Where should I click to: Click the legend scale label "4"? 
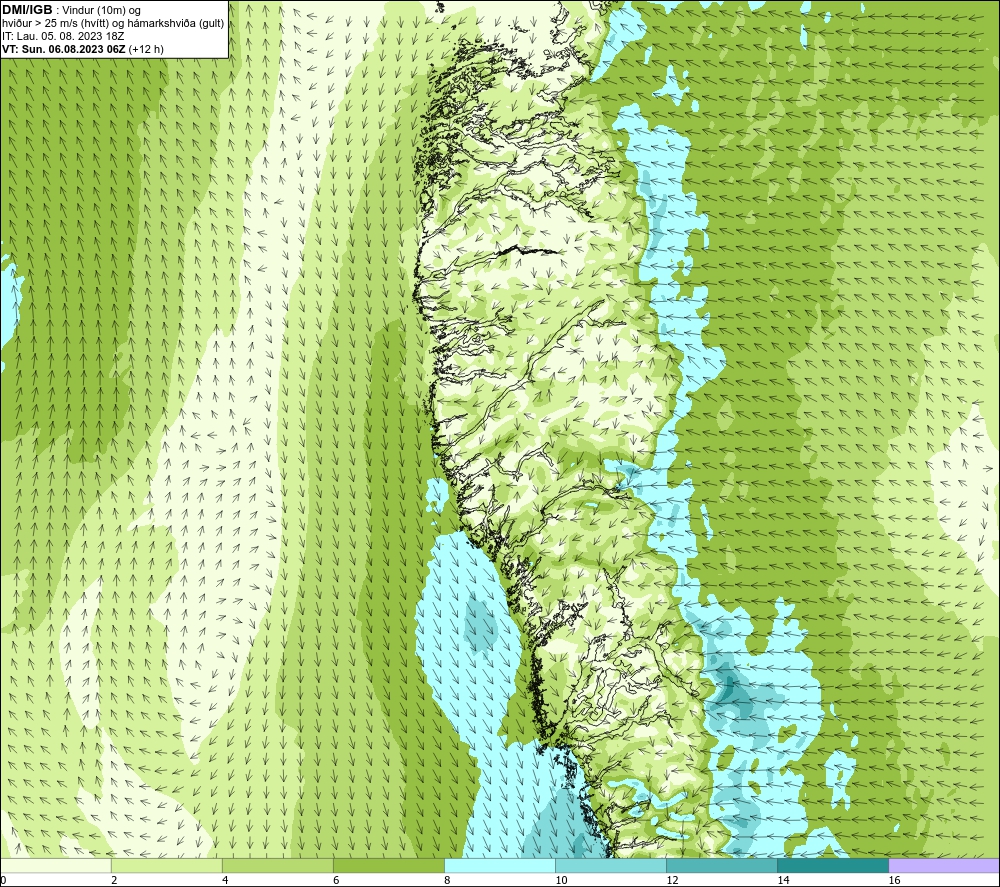pyautogui.click(x=224, y=881)
